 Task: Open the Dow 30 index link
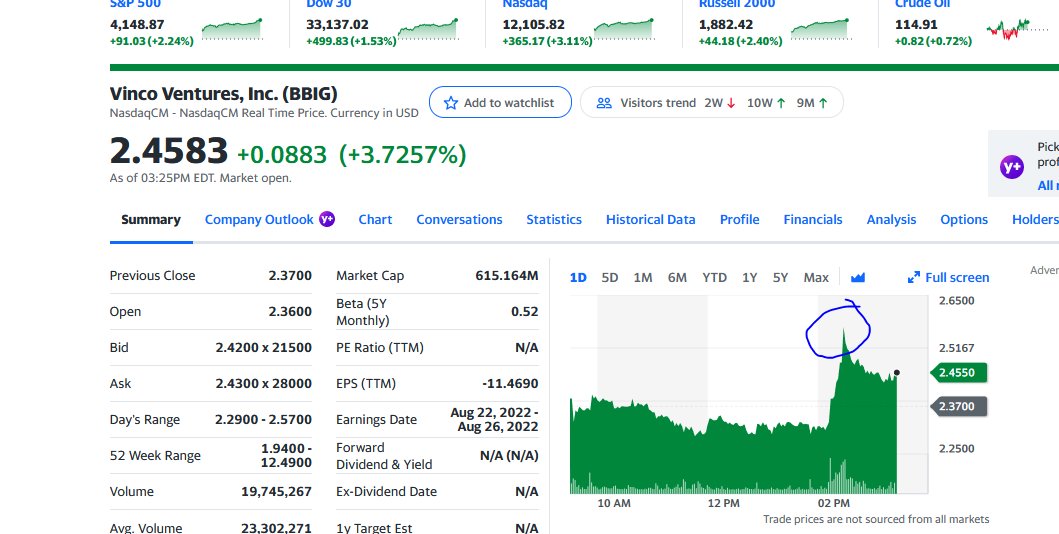click(329, 4)
